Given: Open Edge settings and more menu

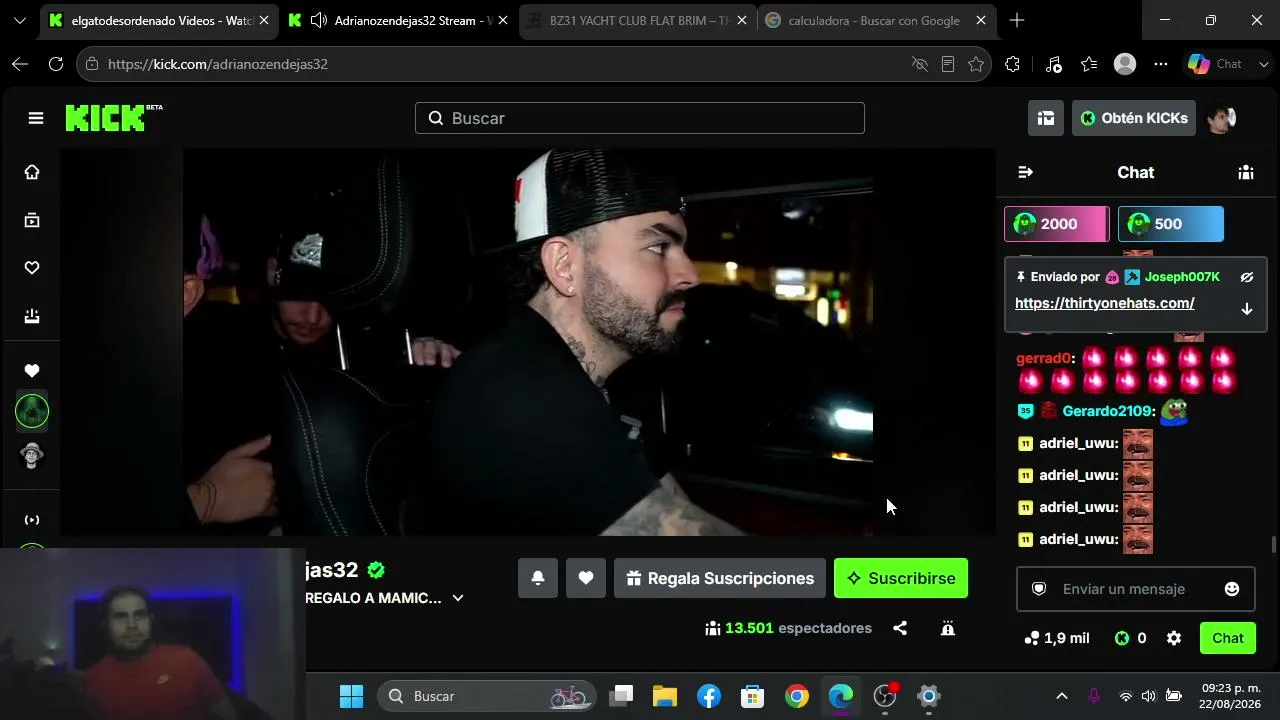Looking at the screenshot, I should 1161,64.
